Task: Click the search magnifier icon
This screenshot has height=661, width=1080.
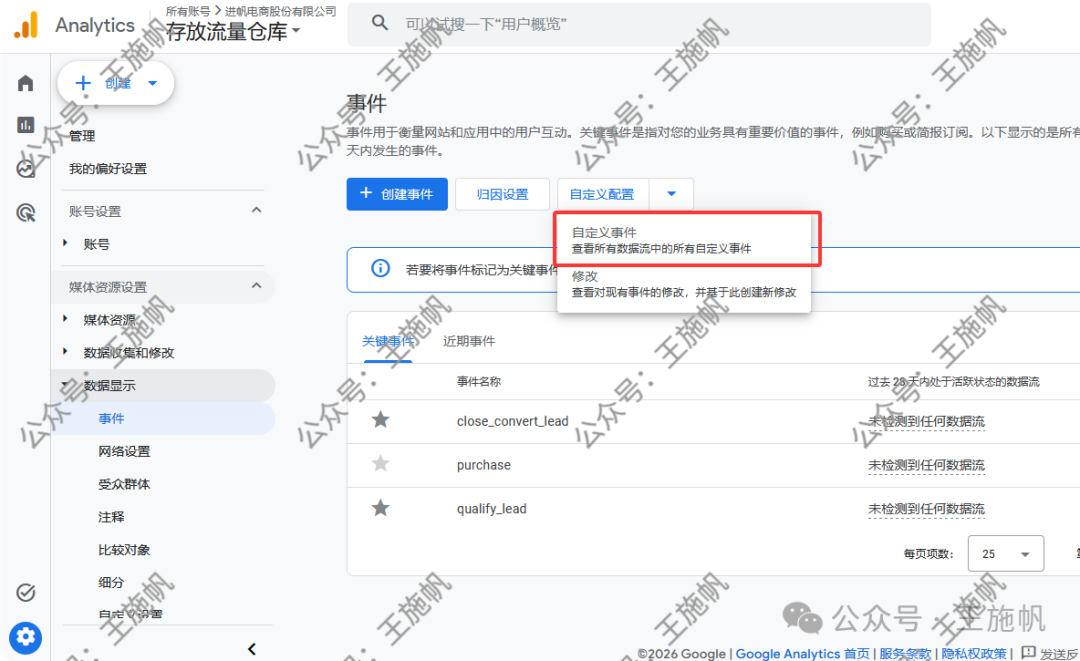Action: (x=380, y=23)
